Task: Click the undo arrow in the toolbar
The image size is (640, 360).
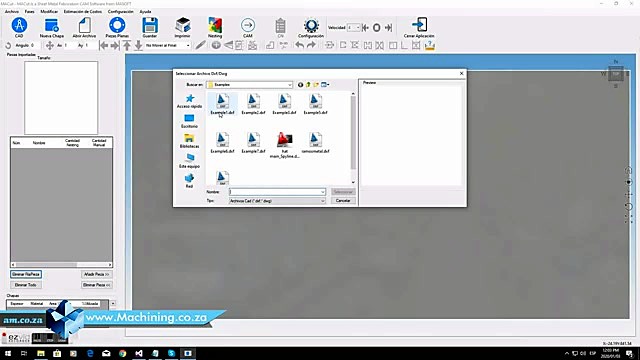Action: (300, 45)
